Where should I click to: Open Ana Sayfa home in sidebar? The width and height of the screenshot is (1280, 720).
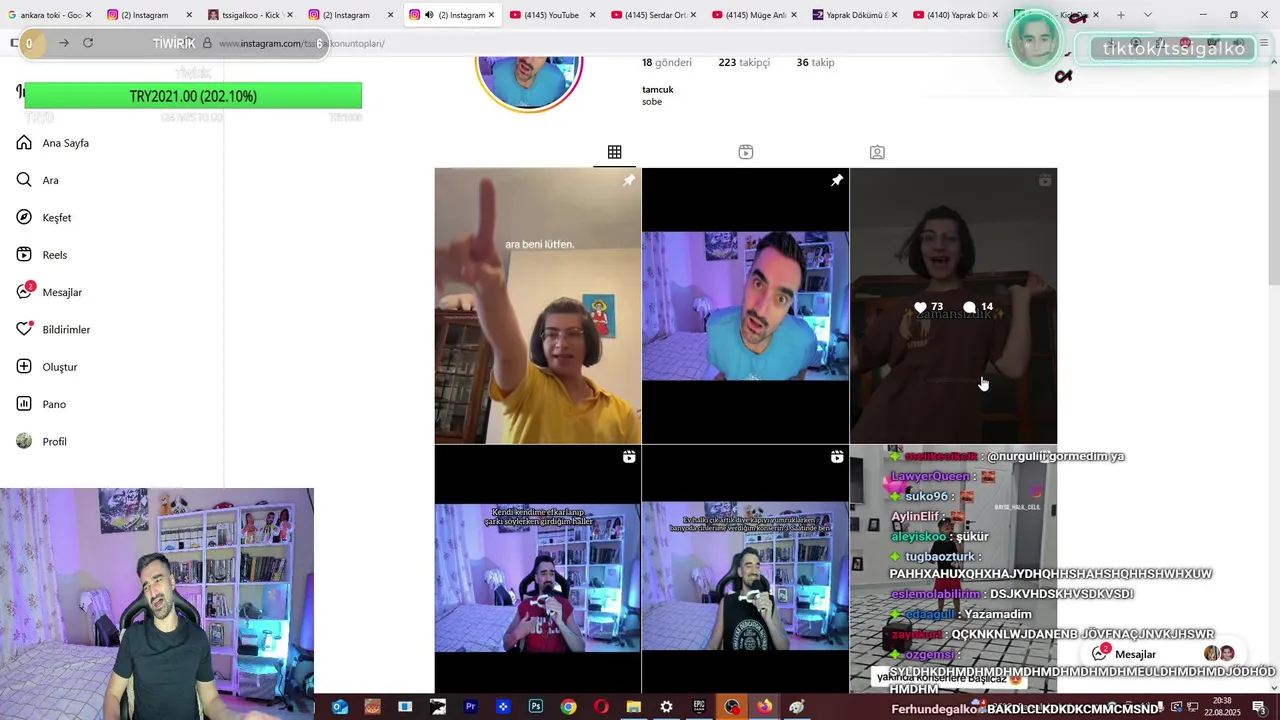53,143
